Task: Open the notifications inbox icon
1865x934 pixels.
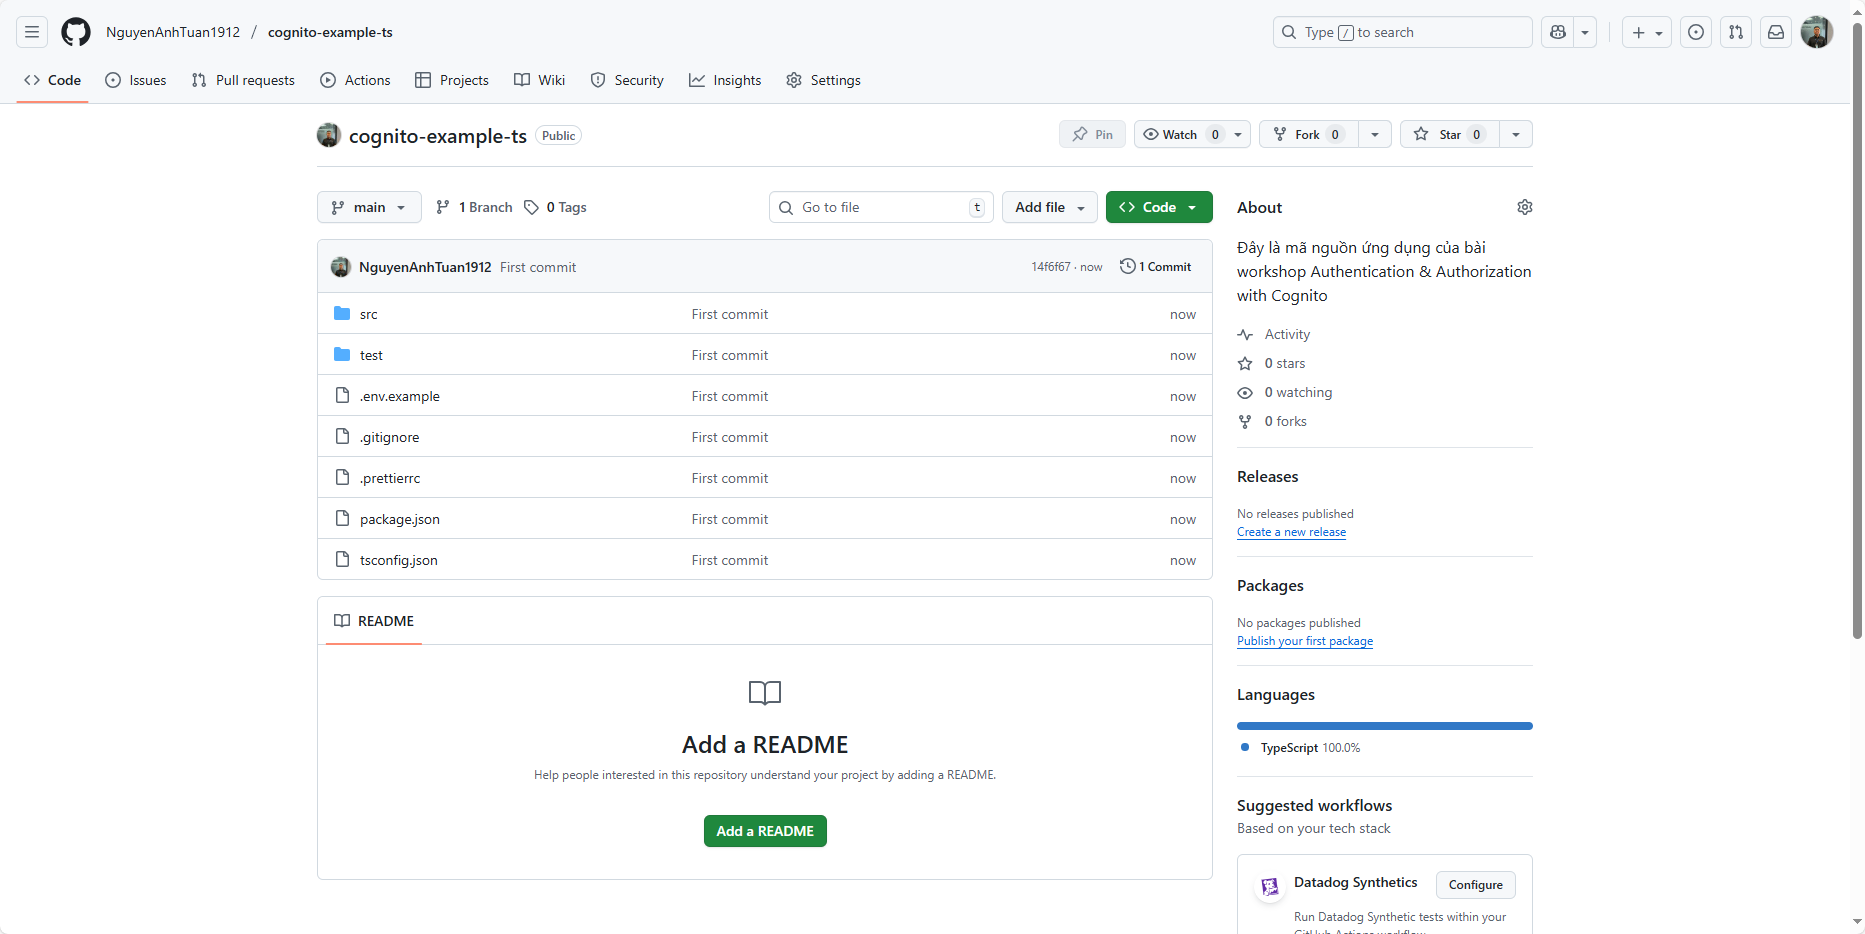Action: pos(1776,32)
